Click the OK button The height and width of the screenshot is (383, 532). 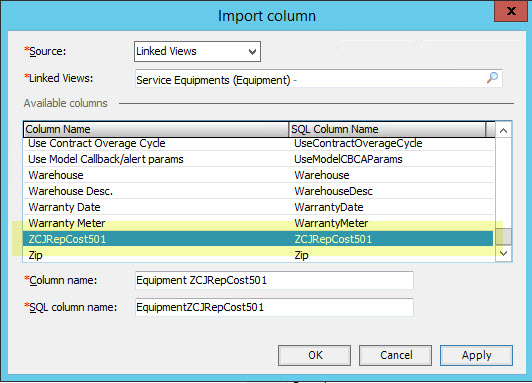point(315,355)
